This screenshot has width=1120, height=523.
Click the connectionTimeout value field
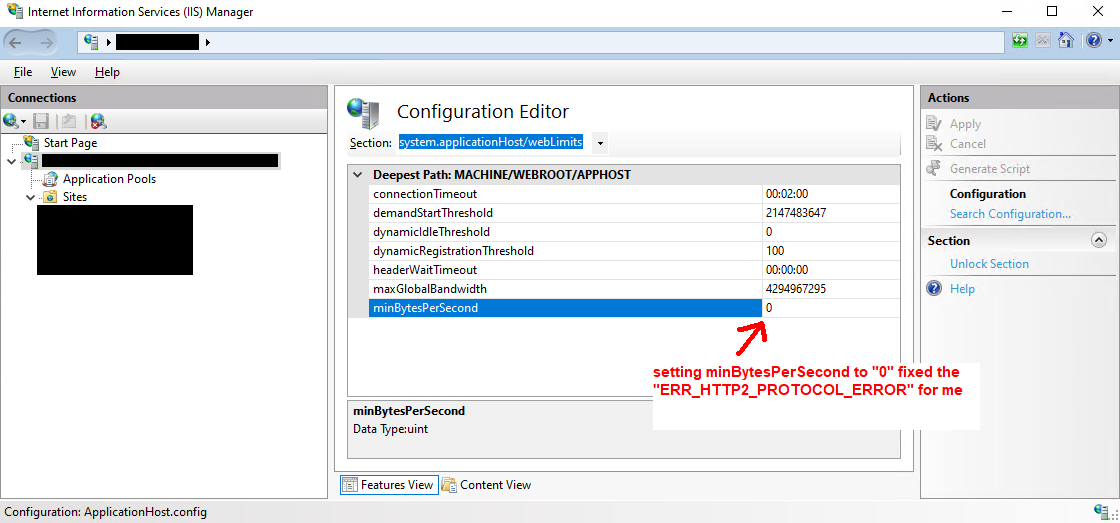(x=830, y=194)
